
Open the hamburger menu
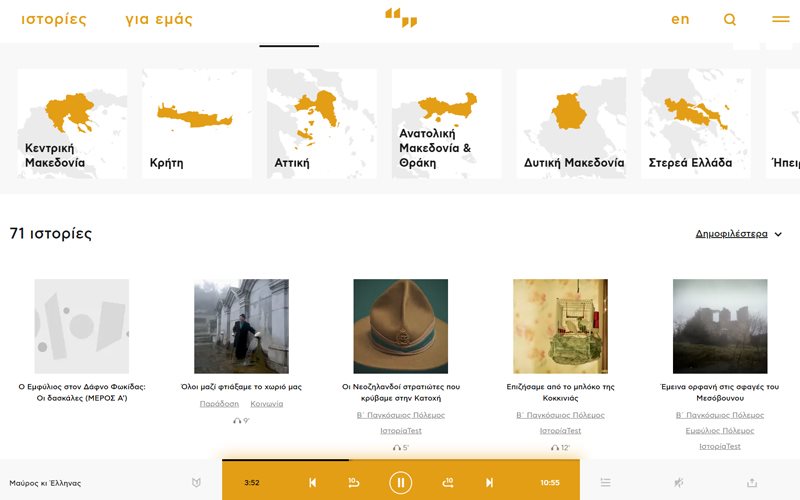click(780, 19)
